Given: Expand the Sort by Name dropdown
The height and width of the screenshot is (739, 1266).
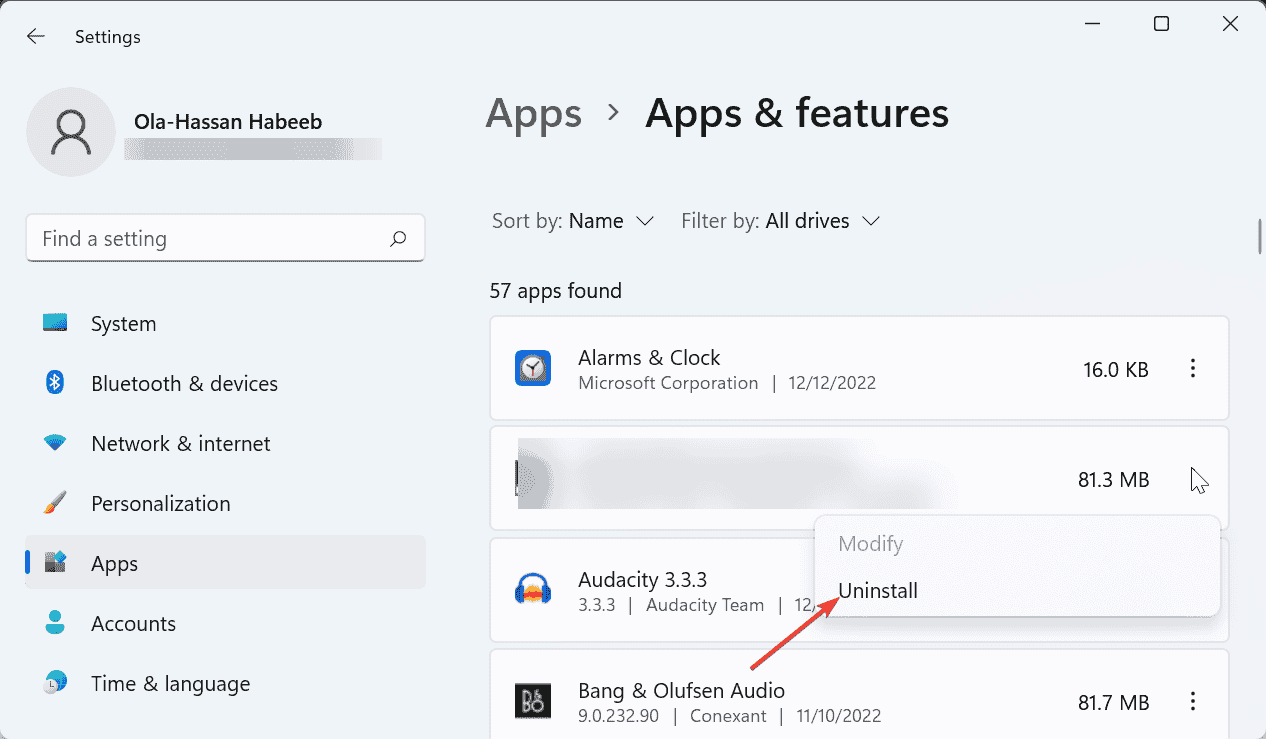Looking at the screenshot, I should pyautogui.click(x=611, y=221).
